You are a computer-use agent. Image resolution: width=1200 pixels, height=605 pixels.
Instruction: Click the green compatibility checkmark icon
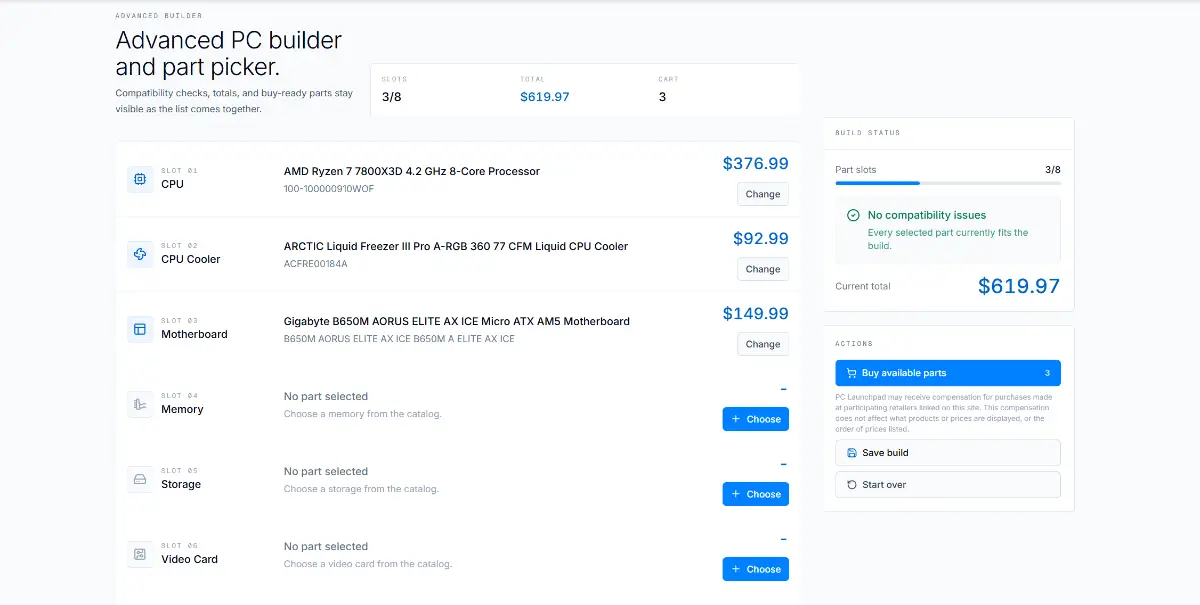point(853,215)
